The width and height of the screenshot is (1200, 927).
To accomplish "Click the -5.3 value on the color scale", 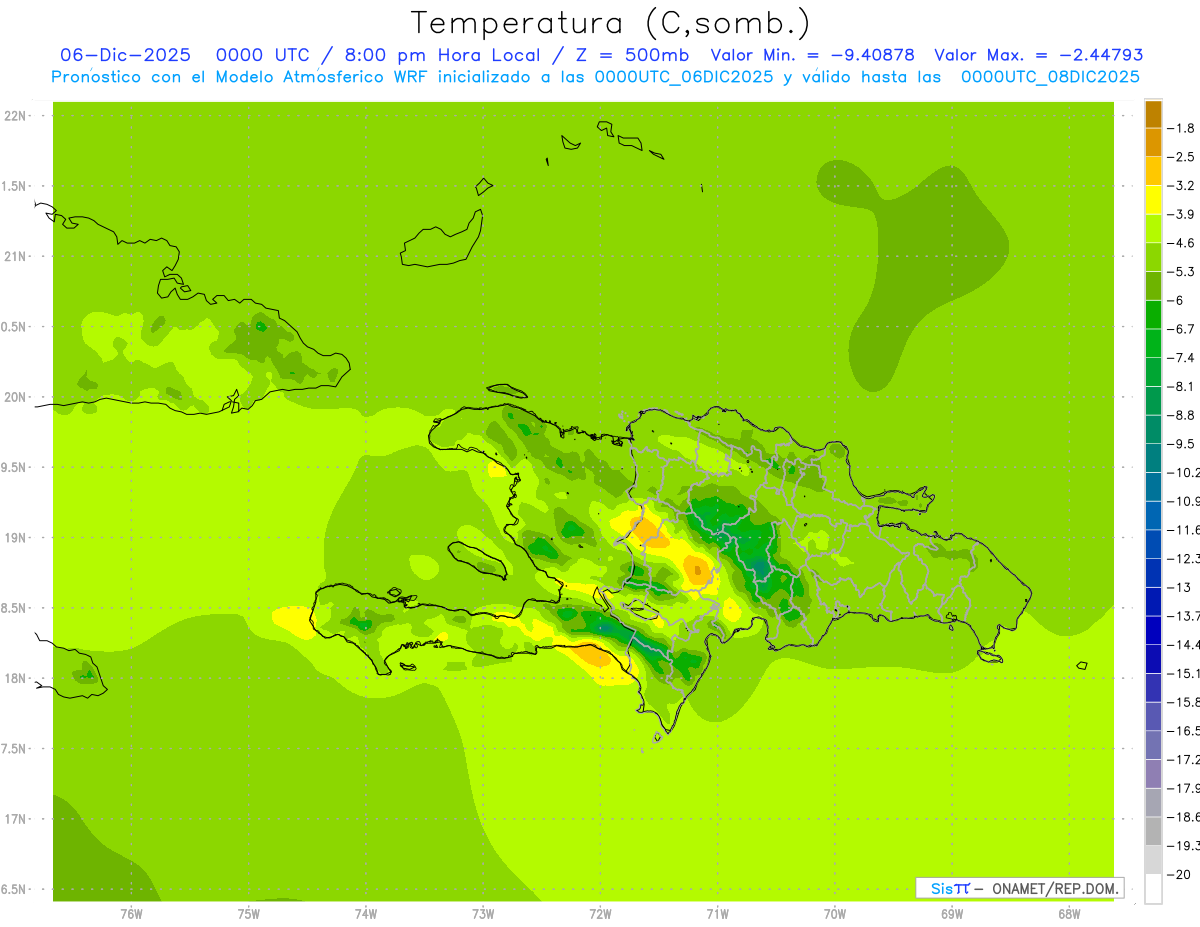I will point(1182,271).
